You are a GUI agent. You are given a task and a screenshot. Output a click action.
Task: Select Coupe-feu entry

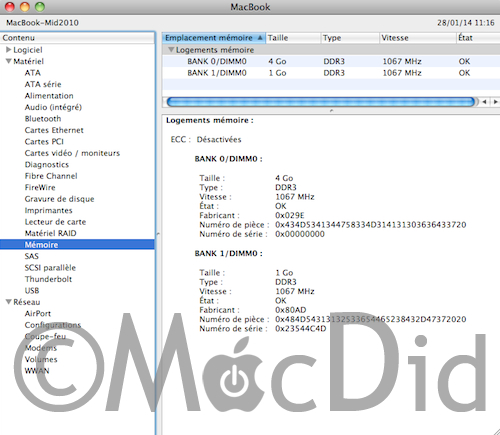tap(45, 337)
